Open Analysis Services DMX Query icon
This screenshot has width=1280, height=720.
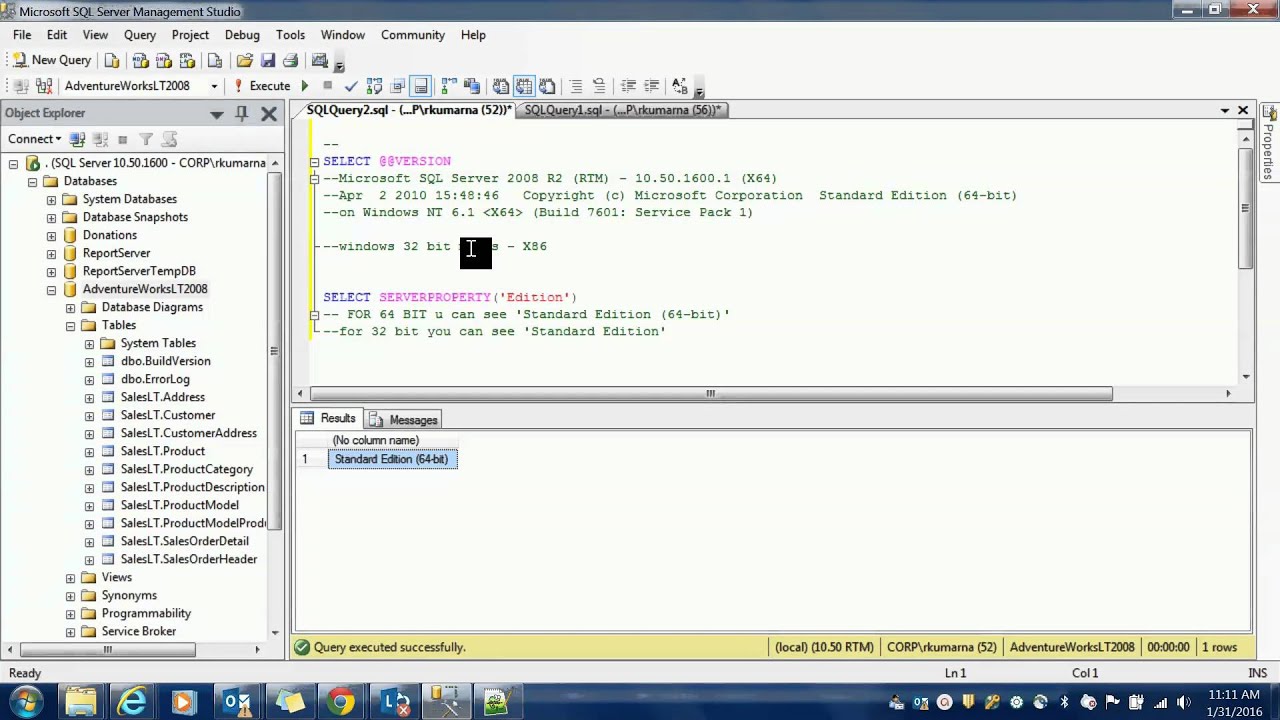(164, 60)
